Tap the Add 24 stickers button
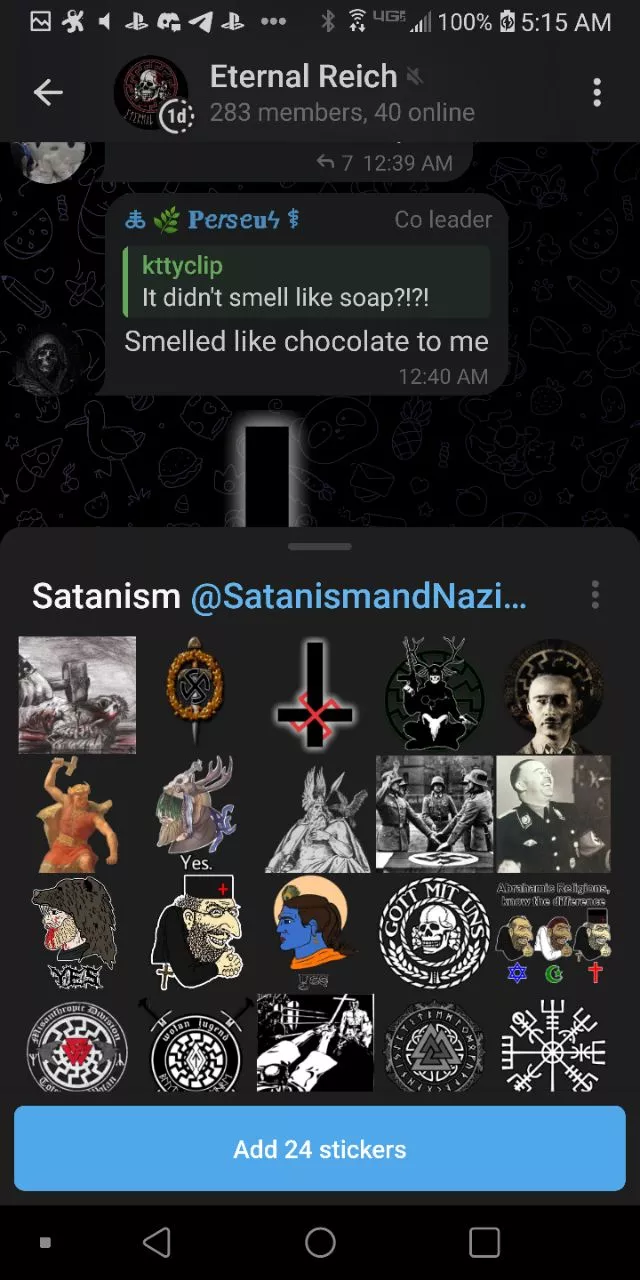This screenshot has height=1280, width=640. click(x=320, y=1149)
